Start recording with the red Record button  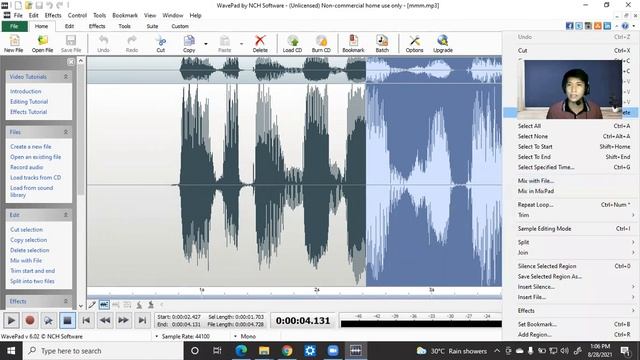(30, 320)
